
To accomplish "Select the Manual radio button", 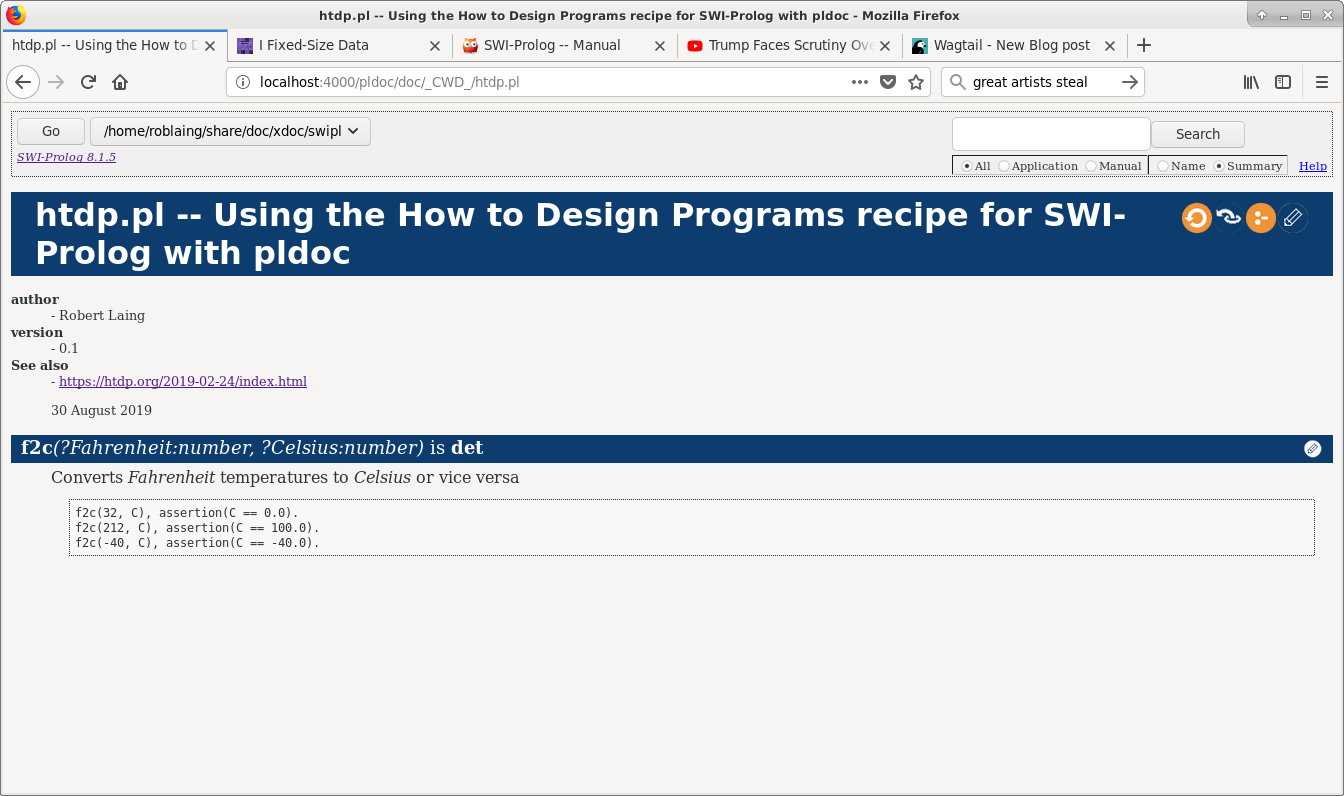I will 1091,166.
